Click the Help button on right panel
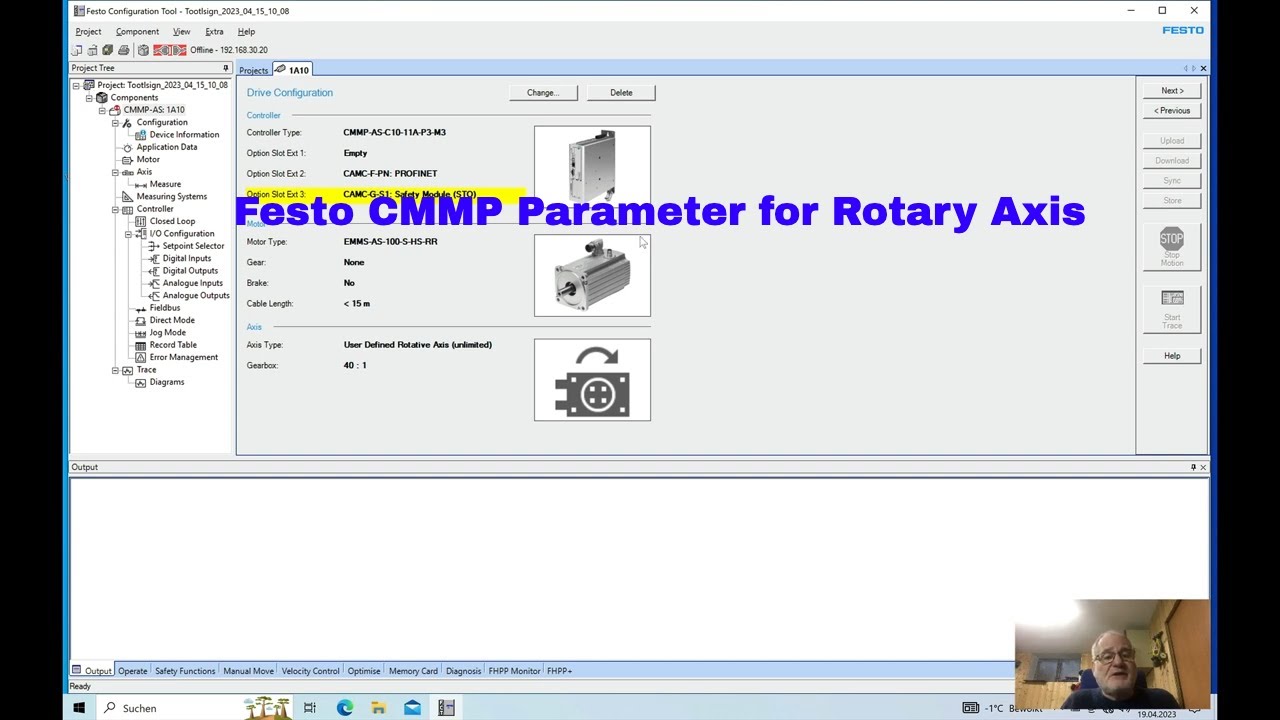The image size is (1280, 720). click(x=1172, y=356)
